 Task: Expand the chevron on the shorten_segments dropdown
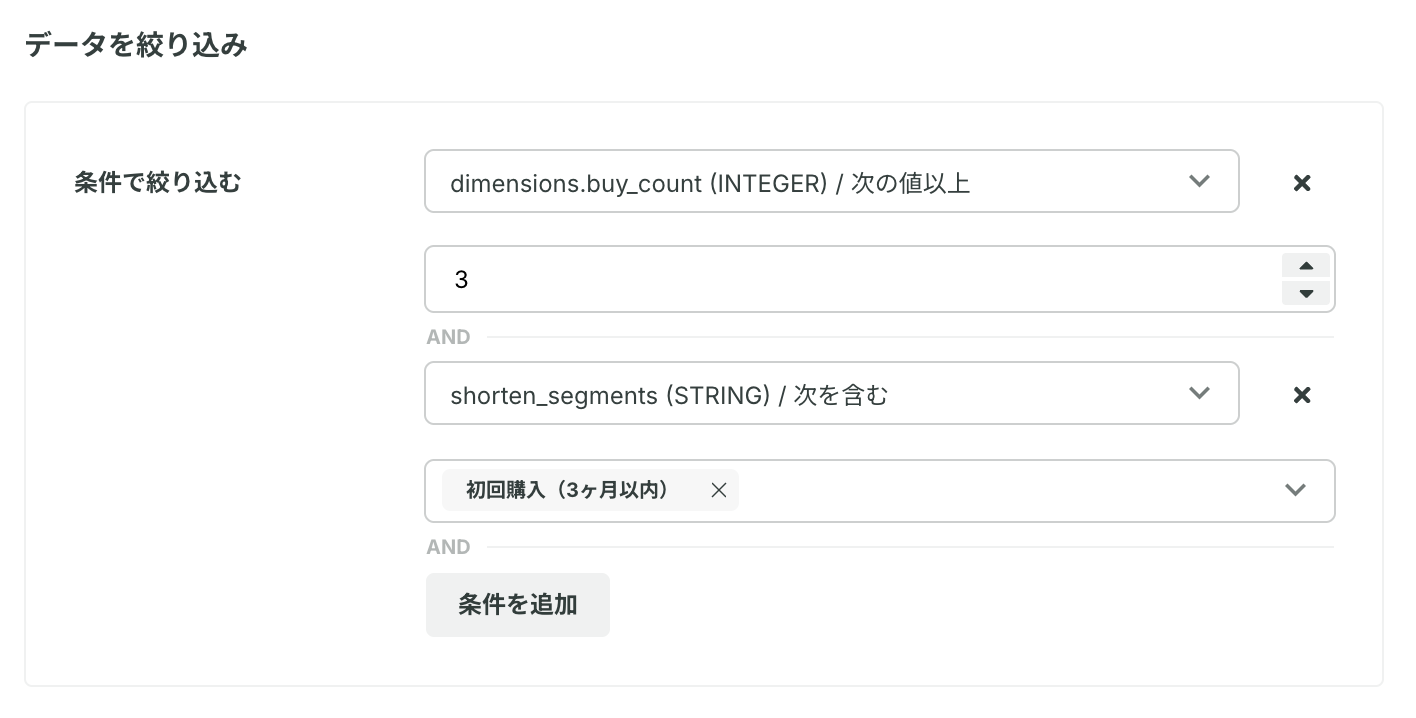coord(1199,394)
